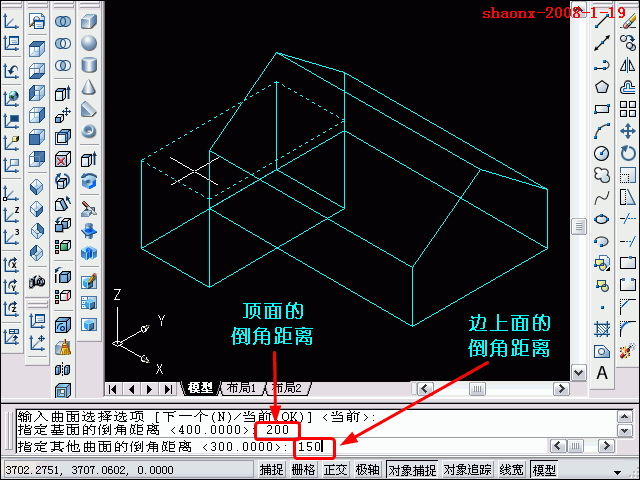
Task: Toggle 极轴 polar tracking
Action: click(367, 469)
